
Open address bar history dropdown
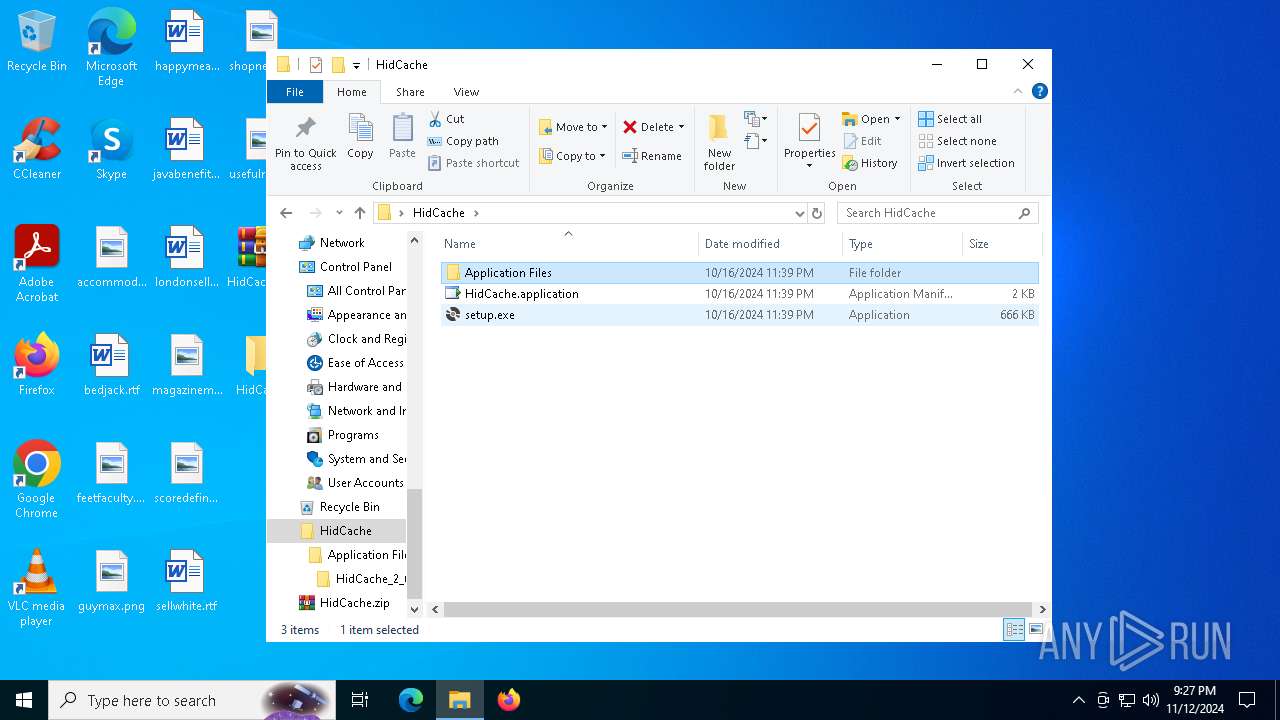799,213
